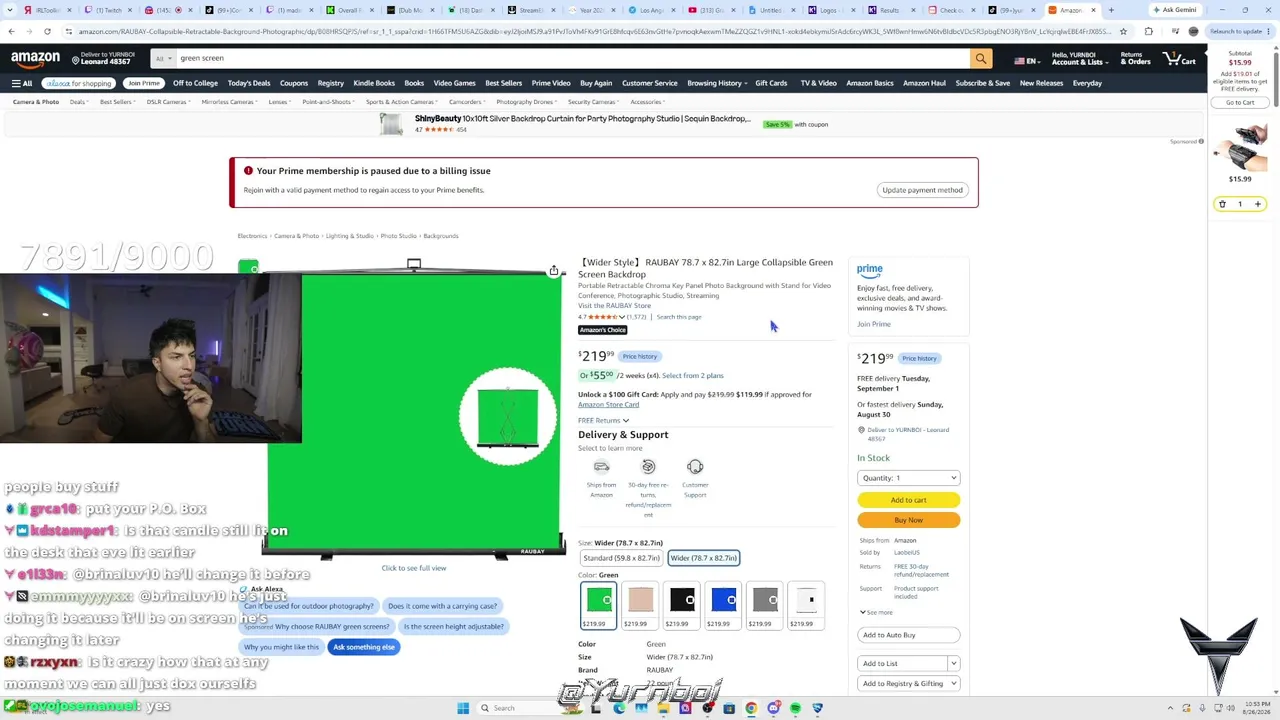Choose the gray color swatch
Viewport: 1280px width, 720px height.
point(765,605)
